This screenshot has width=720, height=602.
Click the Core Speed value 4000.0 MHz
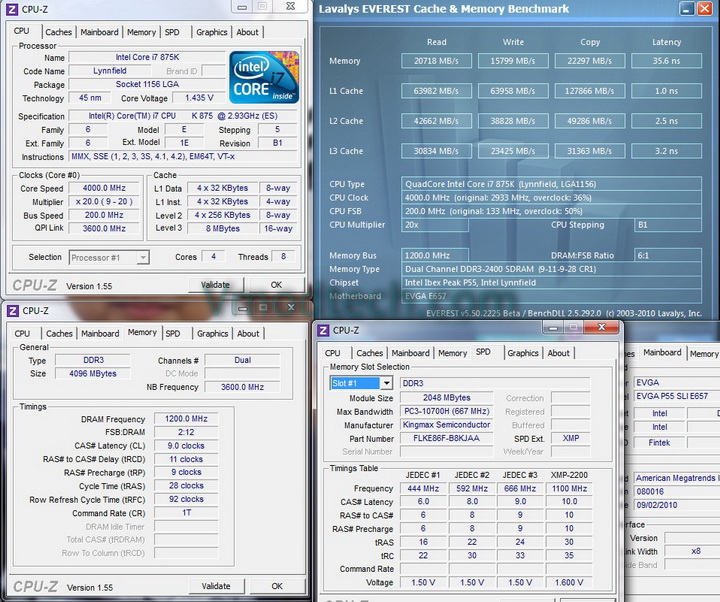pyautogui.click(x=104, y=188)
